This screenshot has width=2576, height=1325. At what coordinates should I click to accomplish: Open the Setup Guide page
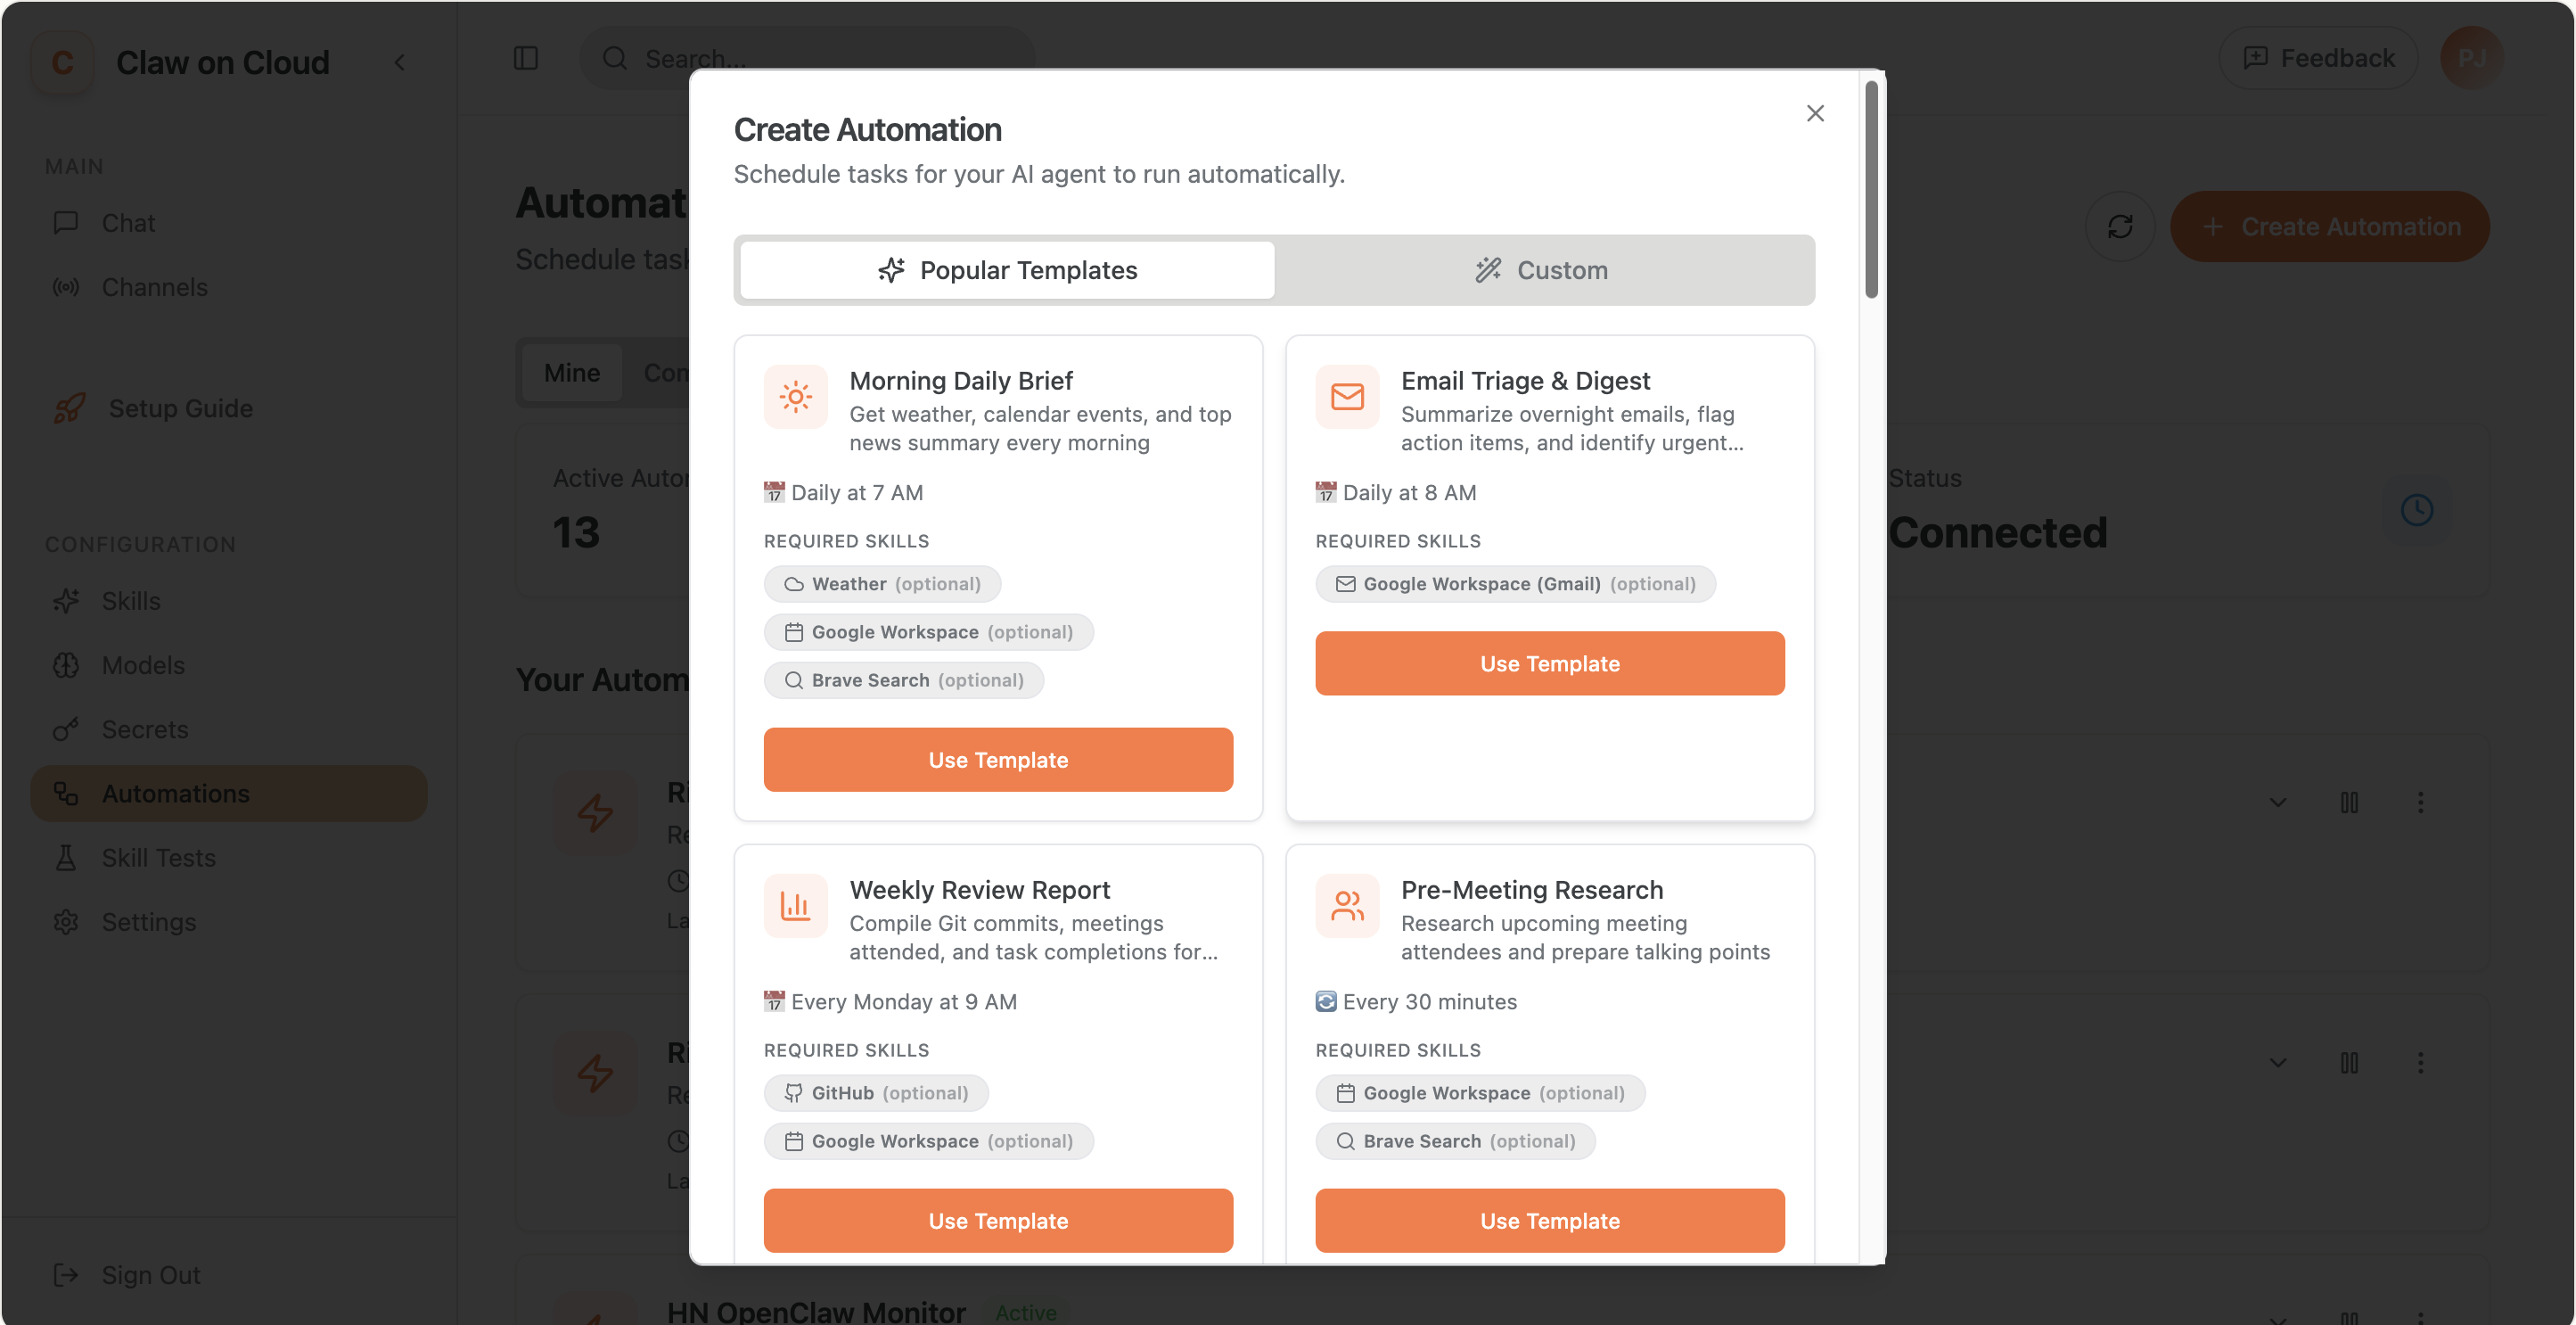(180, 408)
